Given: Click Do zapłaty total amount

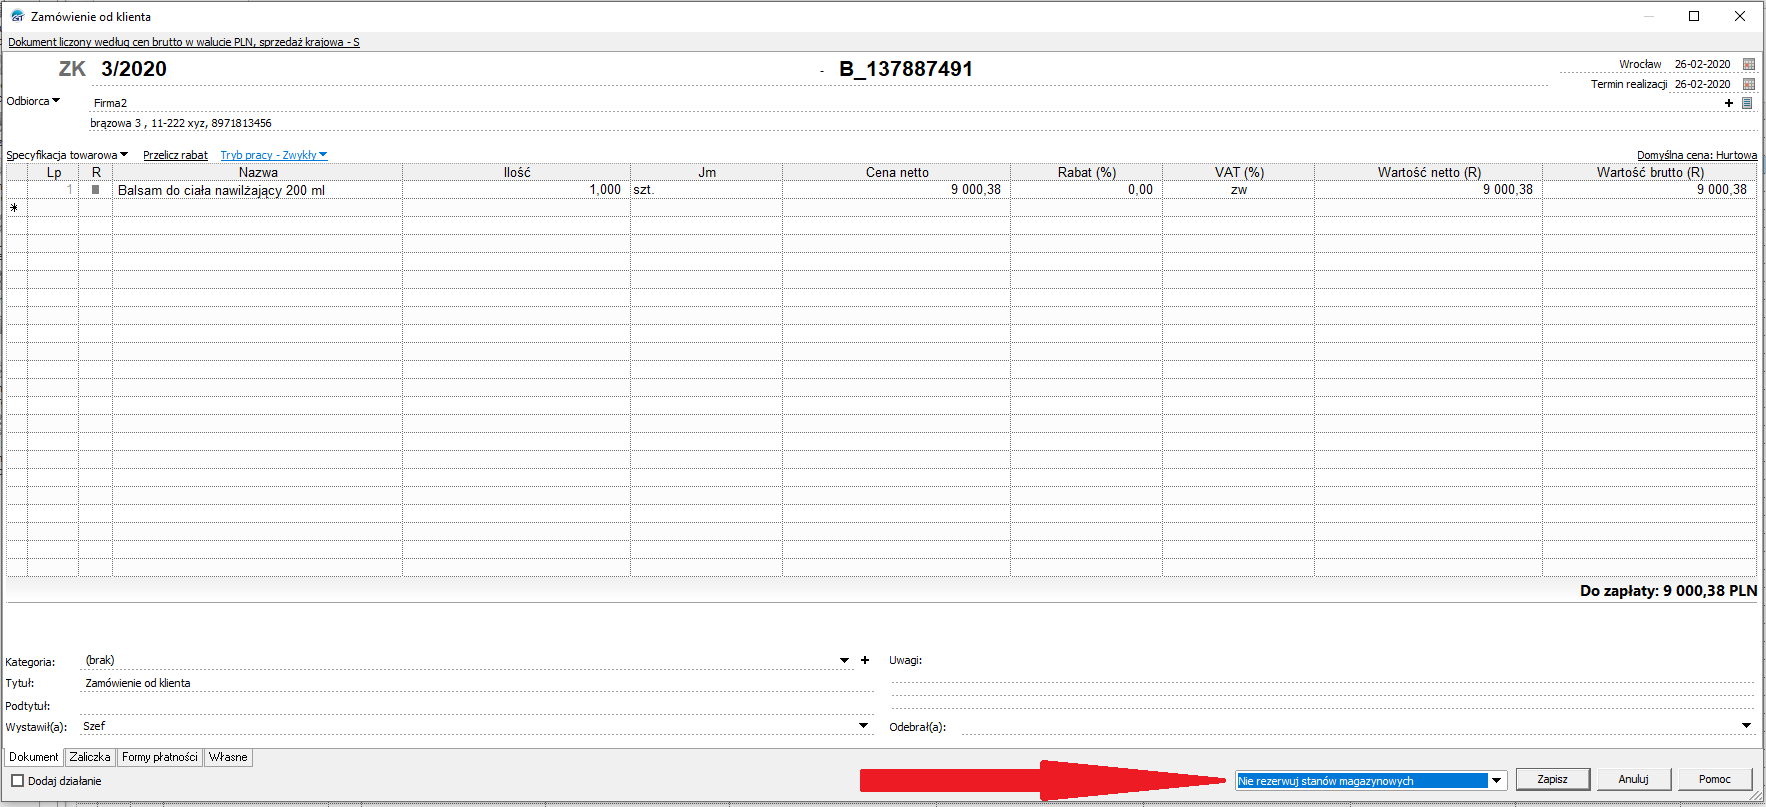Looking at the screenshot, I should [x=1668, y=591].
